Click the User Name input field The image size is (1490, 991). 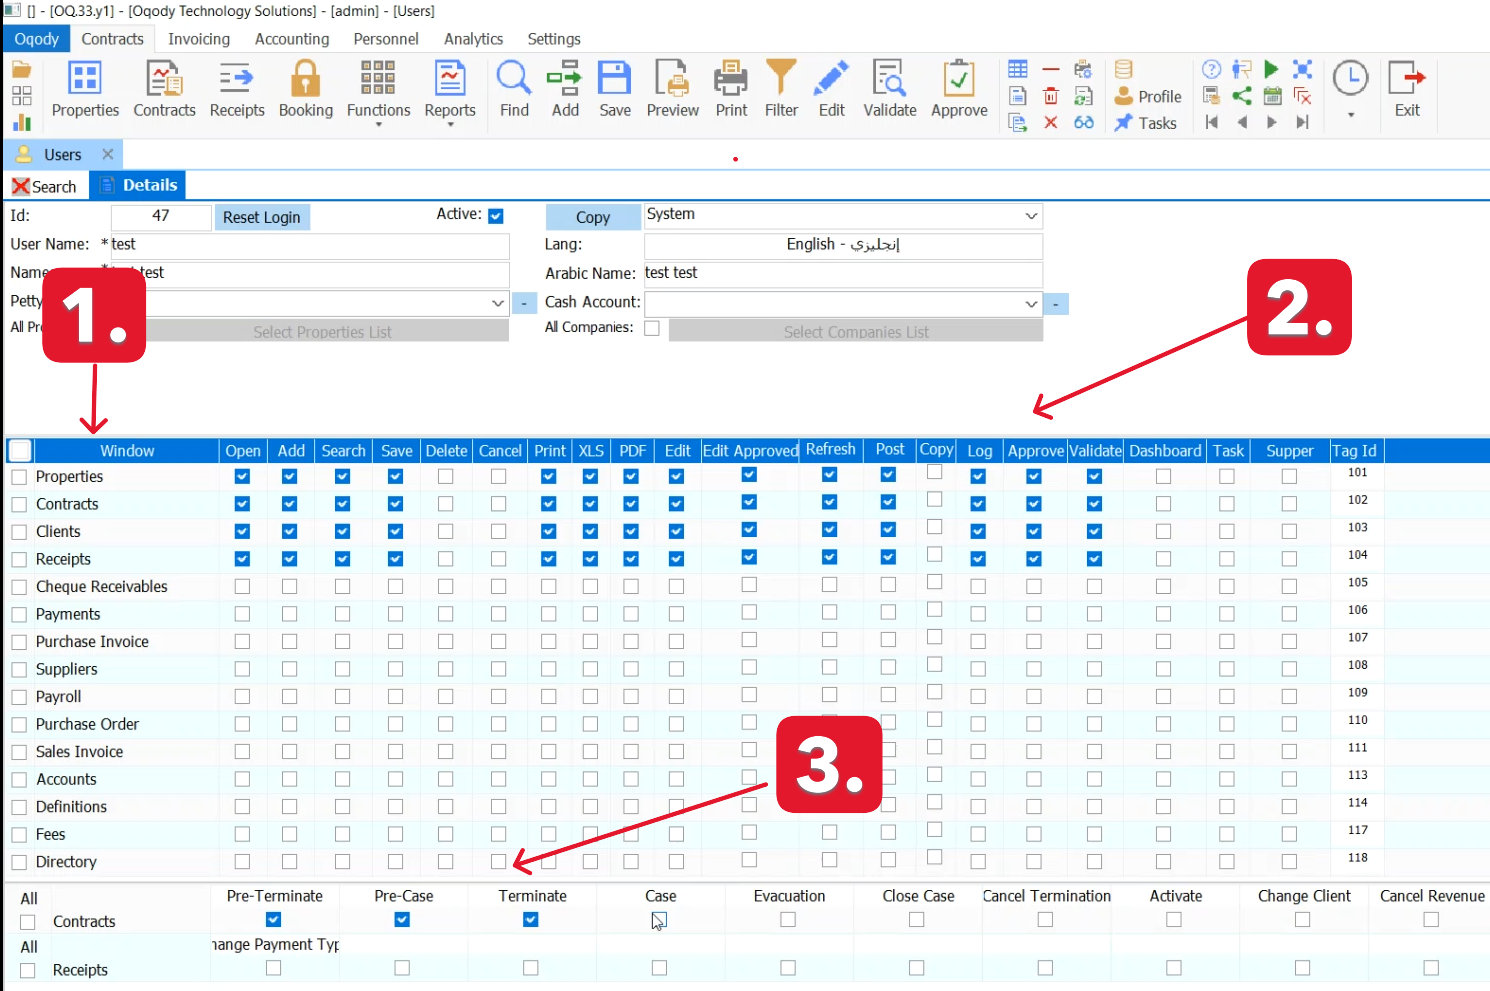[x=310, y=245]
